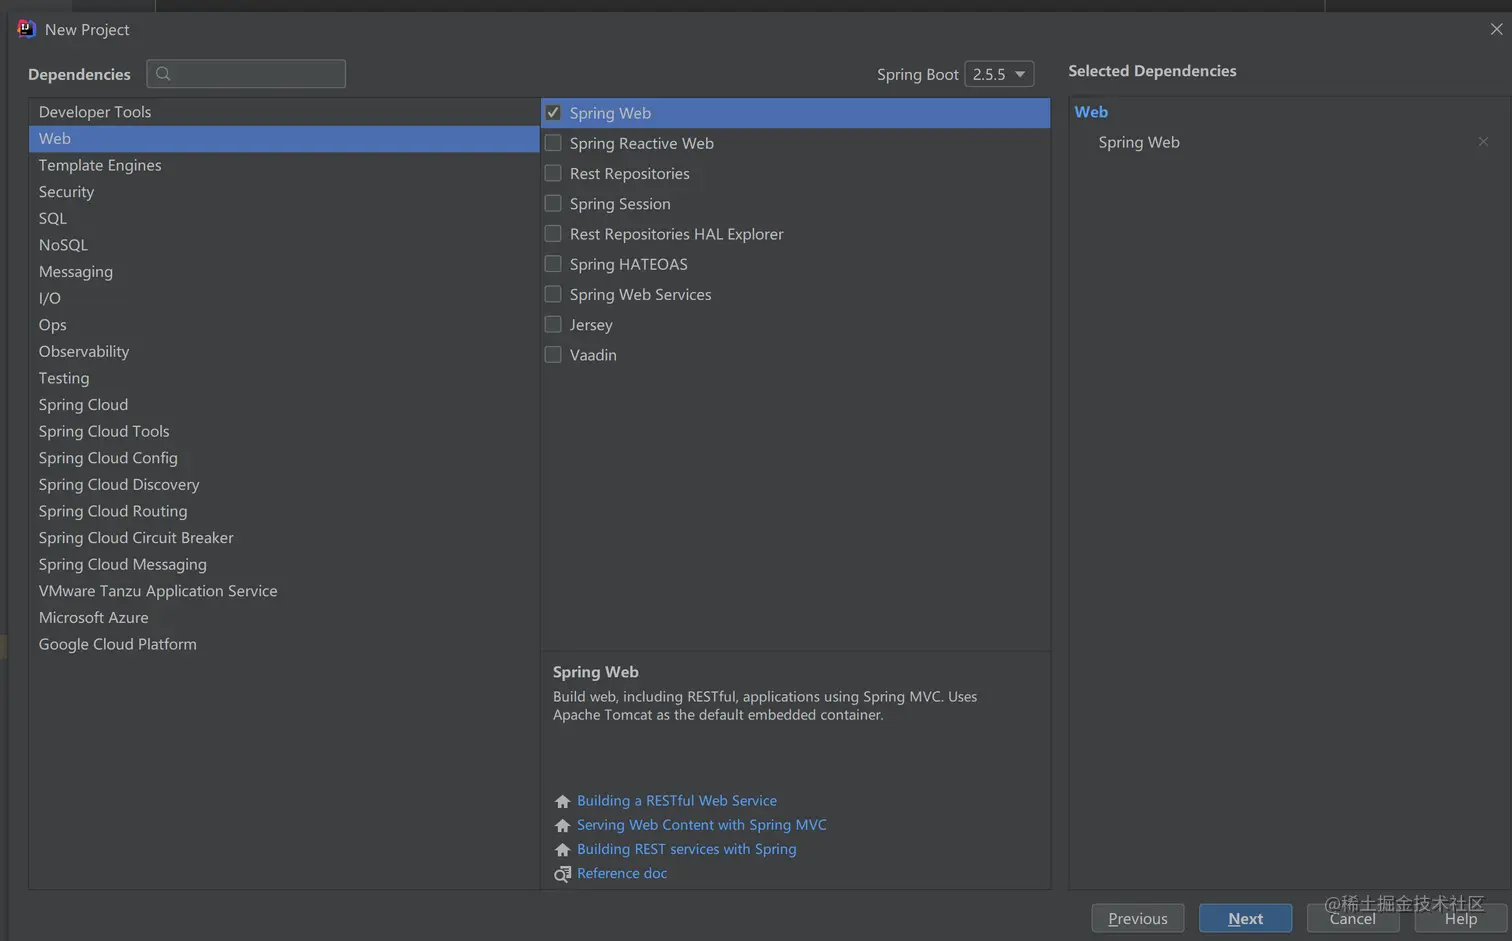The width and height of the screenshot is (1512, 941).
Task: Tick the Spring Session checkbox
Action: (x=553, y=204)
